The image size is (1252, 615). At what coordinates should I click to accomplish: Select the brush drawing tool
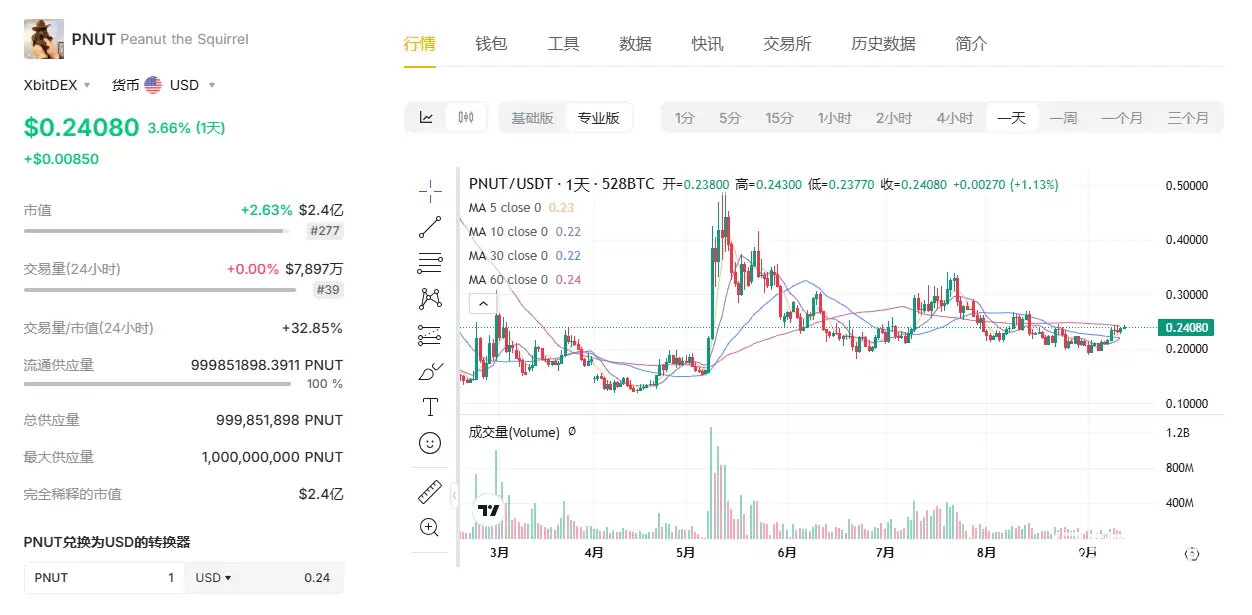[430, 372]
